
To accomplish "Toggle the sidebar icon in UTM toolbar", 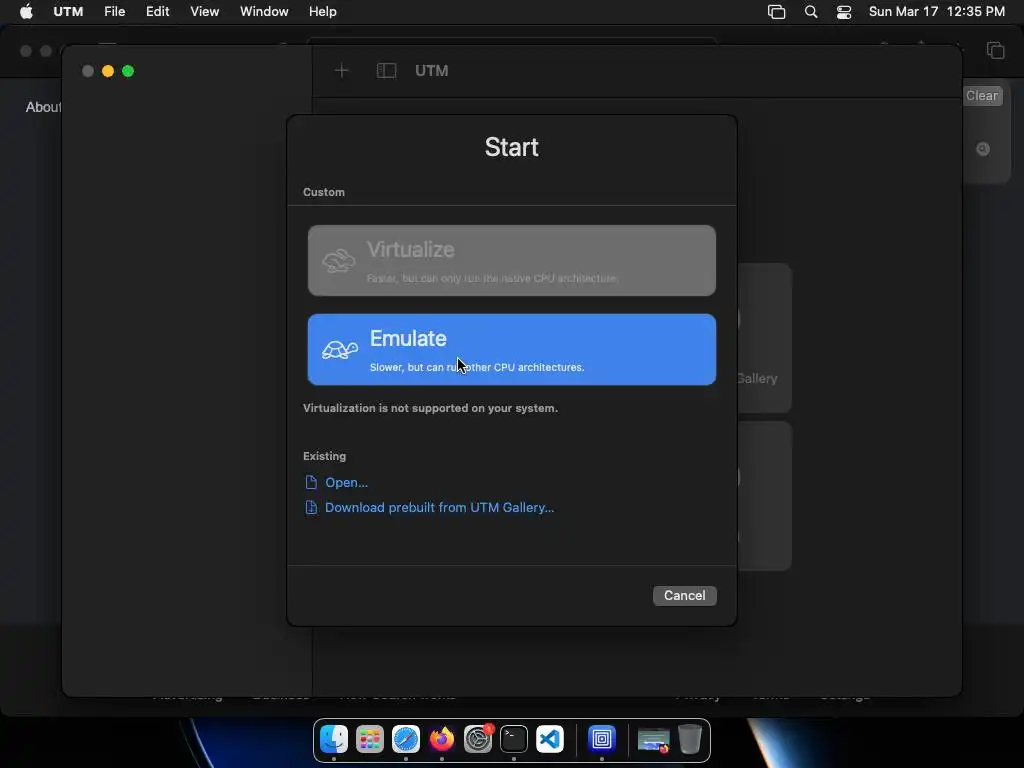I will pyautogui.click(x=387, y=71).
